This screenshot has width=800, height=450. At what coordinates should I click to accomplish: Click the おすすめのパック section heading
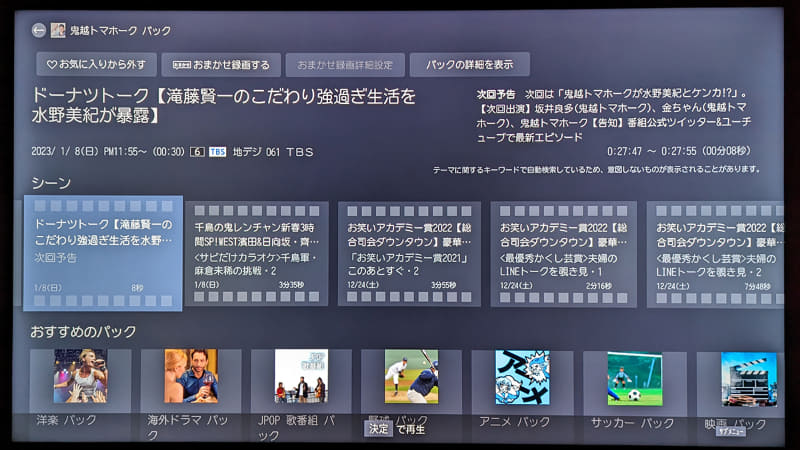[83, 332]
